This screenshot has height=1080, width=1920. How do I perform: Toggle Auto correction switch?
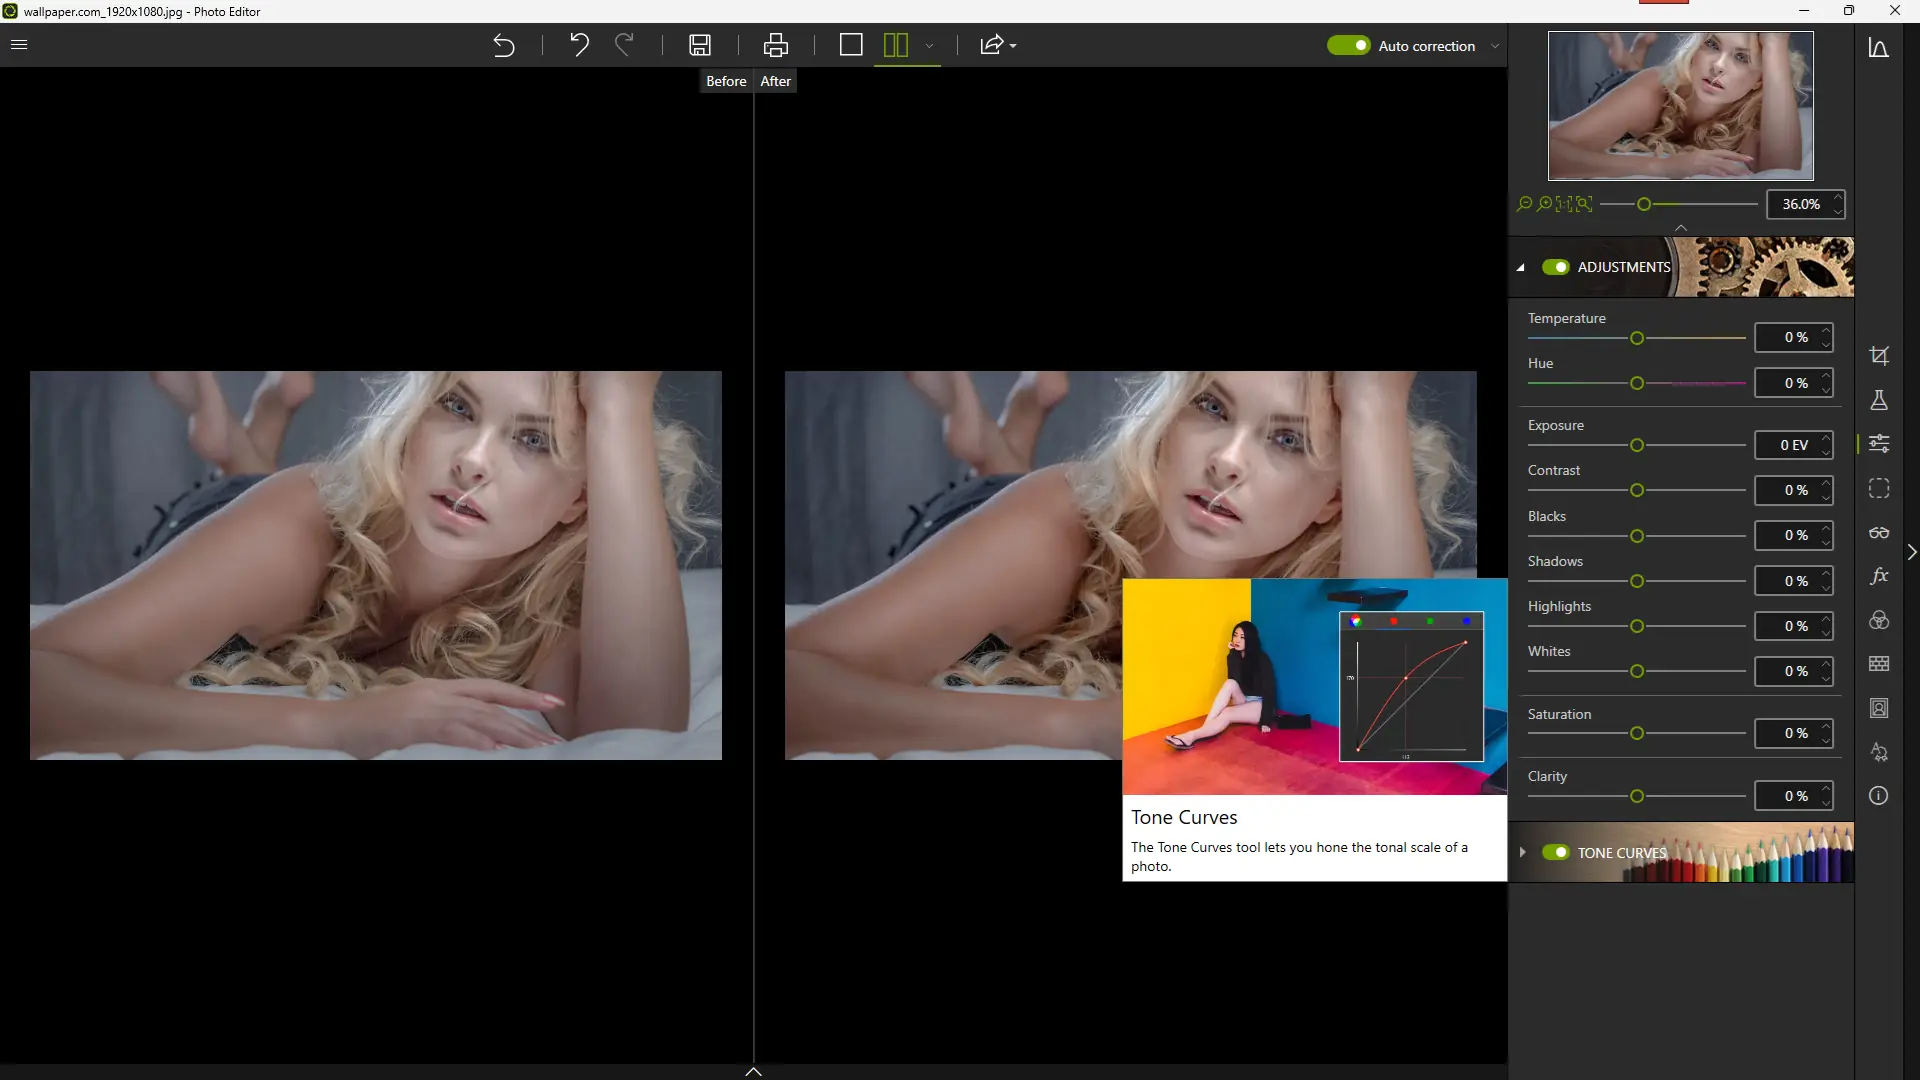click(1349, 45)
